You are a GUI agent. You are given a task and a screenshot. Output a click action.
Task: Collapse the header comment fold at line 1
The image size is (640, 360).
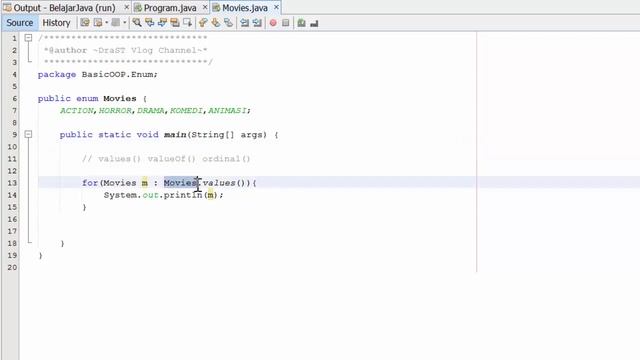(x=28, y=38)
